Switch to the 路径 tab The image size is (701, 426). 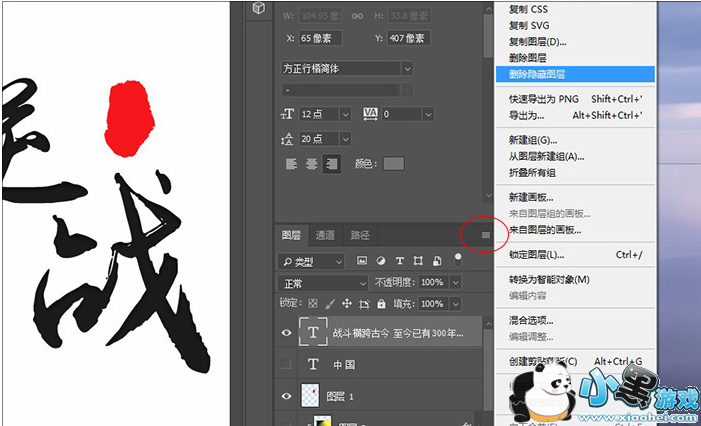coord(359,235)
